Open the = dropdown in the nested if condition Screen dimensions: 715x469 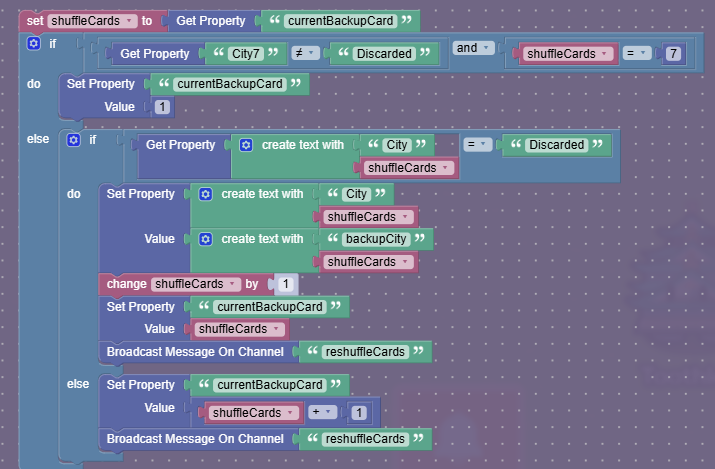476,145
